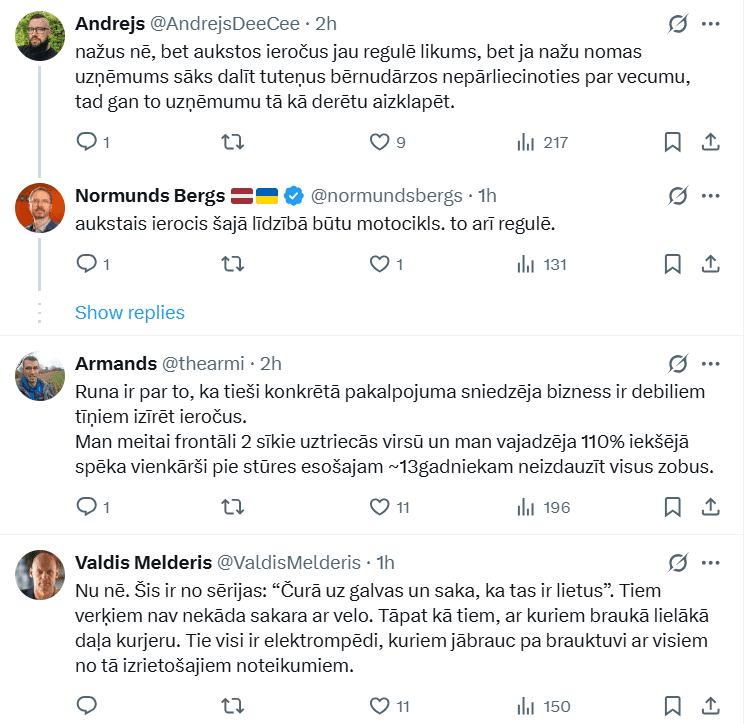748x724 pixels.
Task: Open the @nomundsbergs profile handle
Action: point(387,195)
